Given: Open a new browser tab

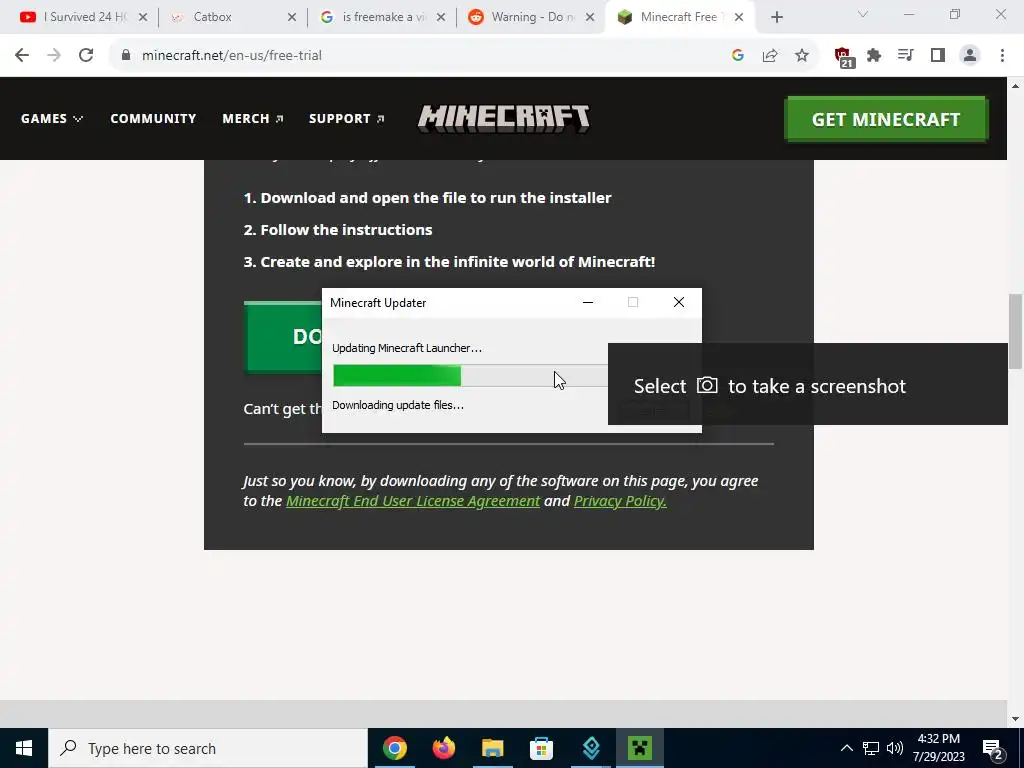Looking at the screenshot, I should [x=776, y=18].
